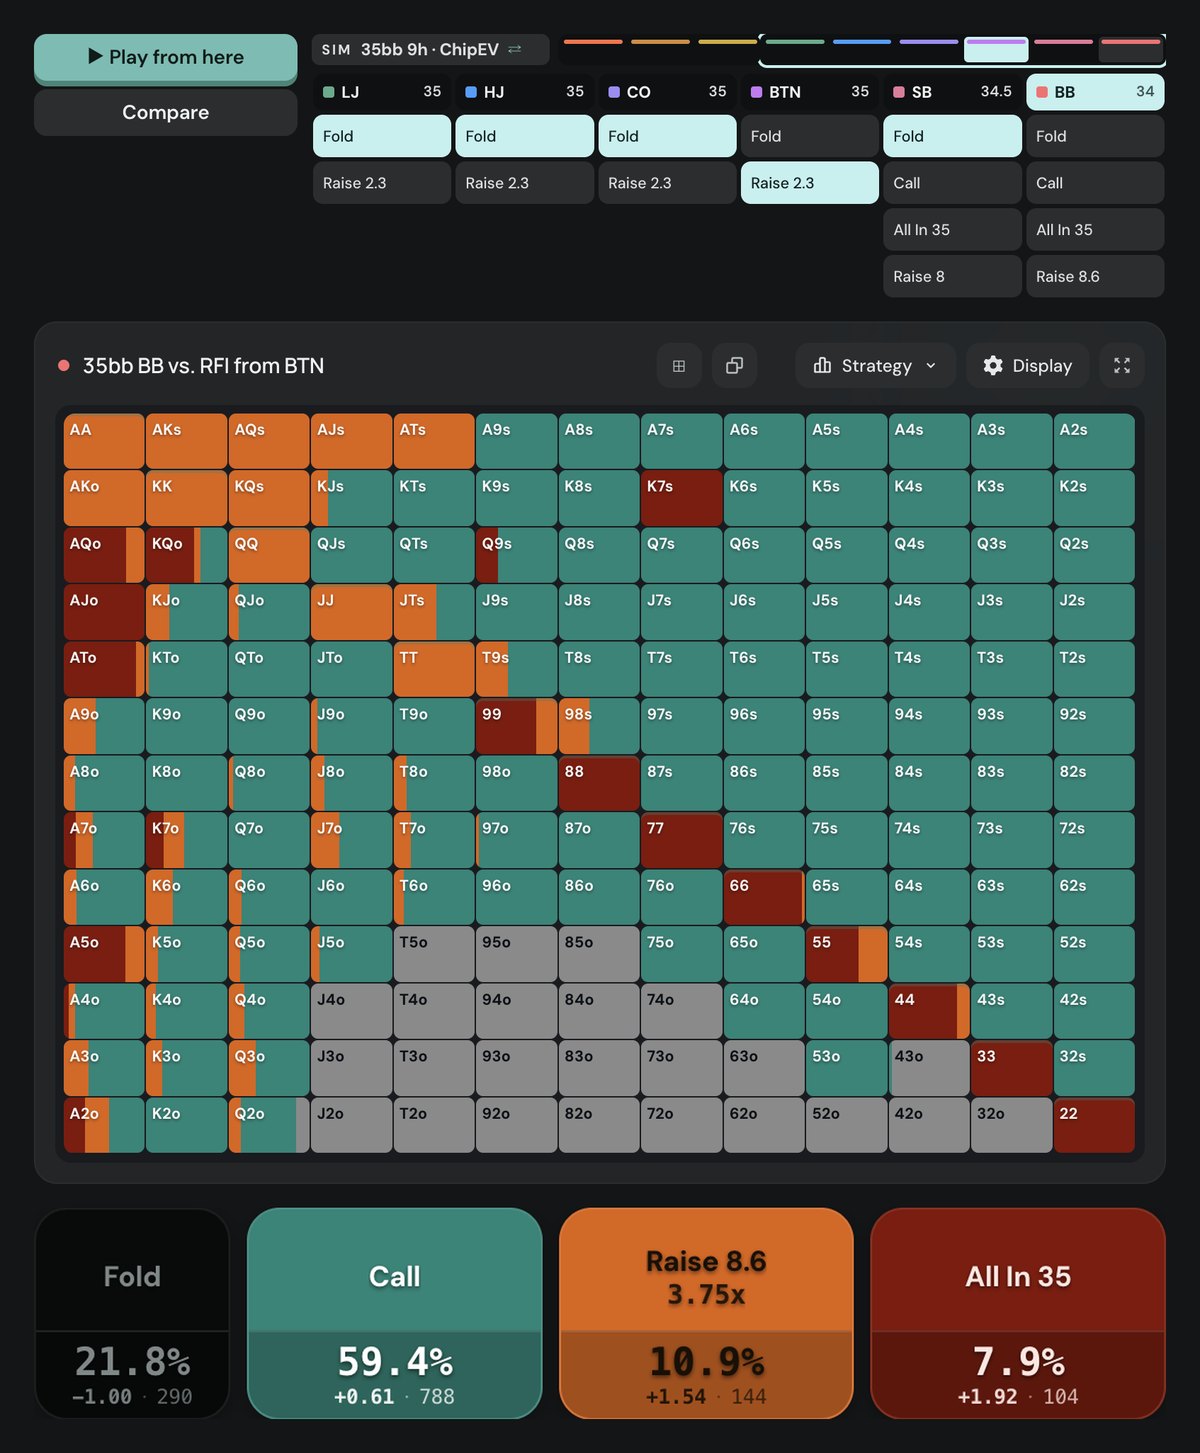Click the bar chart icon in Strategy
The image size is (1200, 1453).
(822, 366)
